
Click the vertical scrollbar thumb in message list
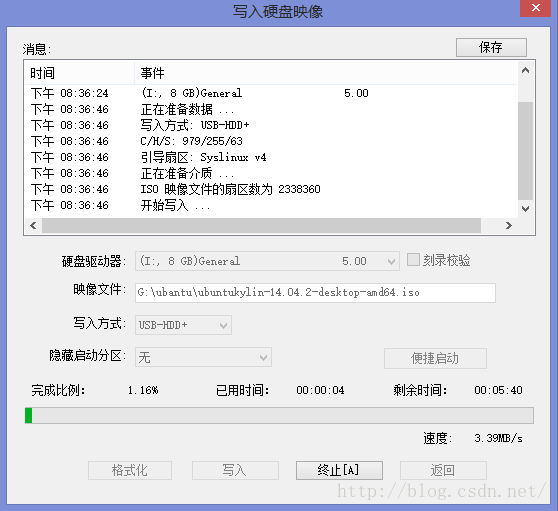[x=525, y=151]
